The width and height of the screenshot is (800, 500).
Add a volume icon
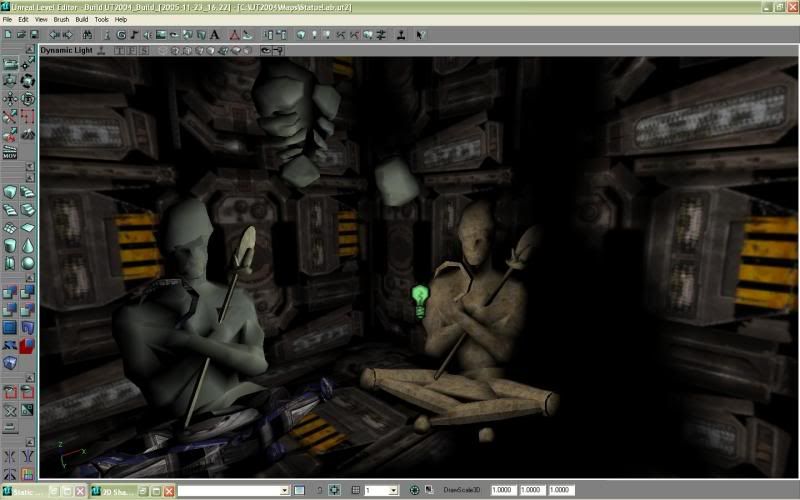pyautogui.click(x=10, y=363)
